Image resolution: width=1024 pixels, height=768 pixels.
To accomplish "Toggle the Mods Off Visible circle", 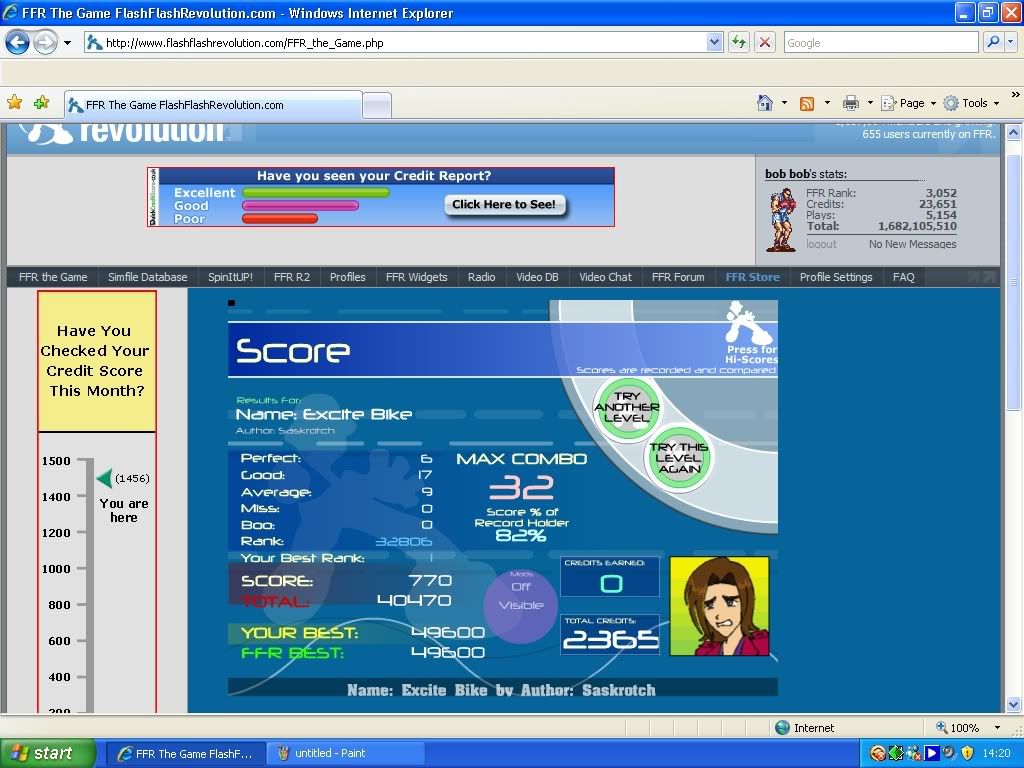I will [x=520, y=603].
